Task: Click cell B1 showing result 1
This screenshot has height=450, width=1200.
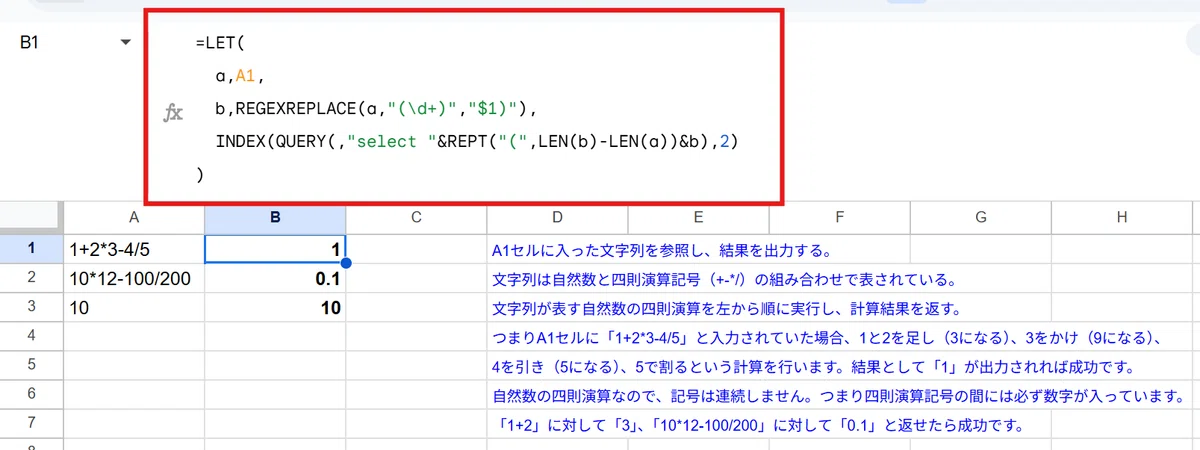Action: click(275, 249)
